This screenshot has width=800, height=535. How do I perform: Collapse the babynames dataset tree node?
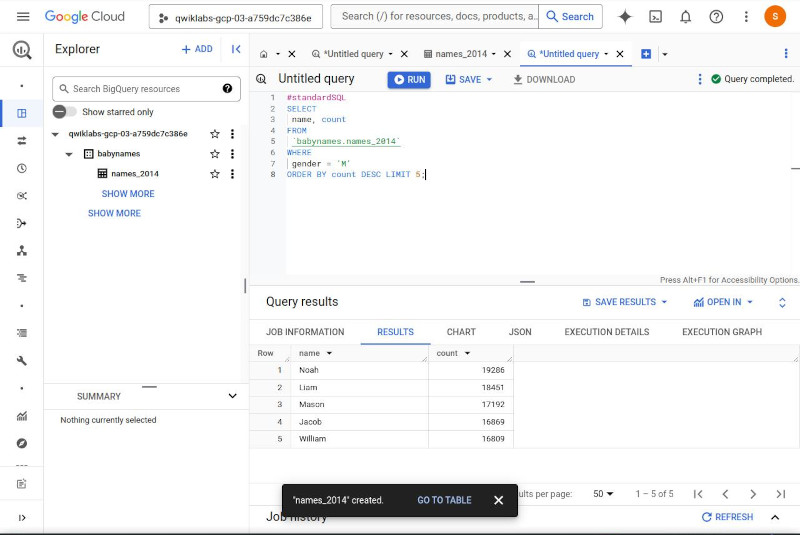pyautogui.click(x=69, y=154)
